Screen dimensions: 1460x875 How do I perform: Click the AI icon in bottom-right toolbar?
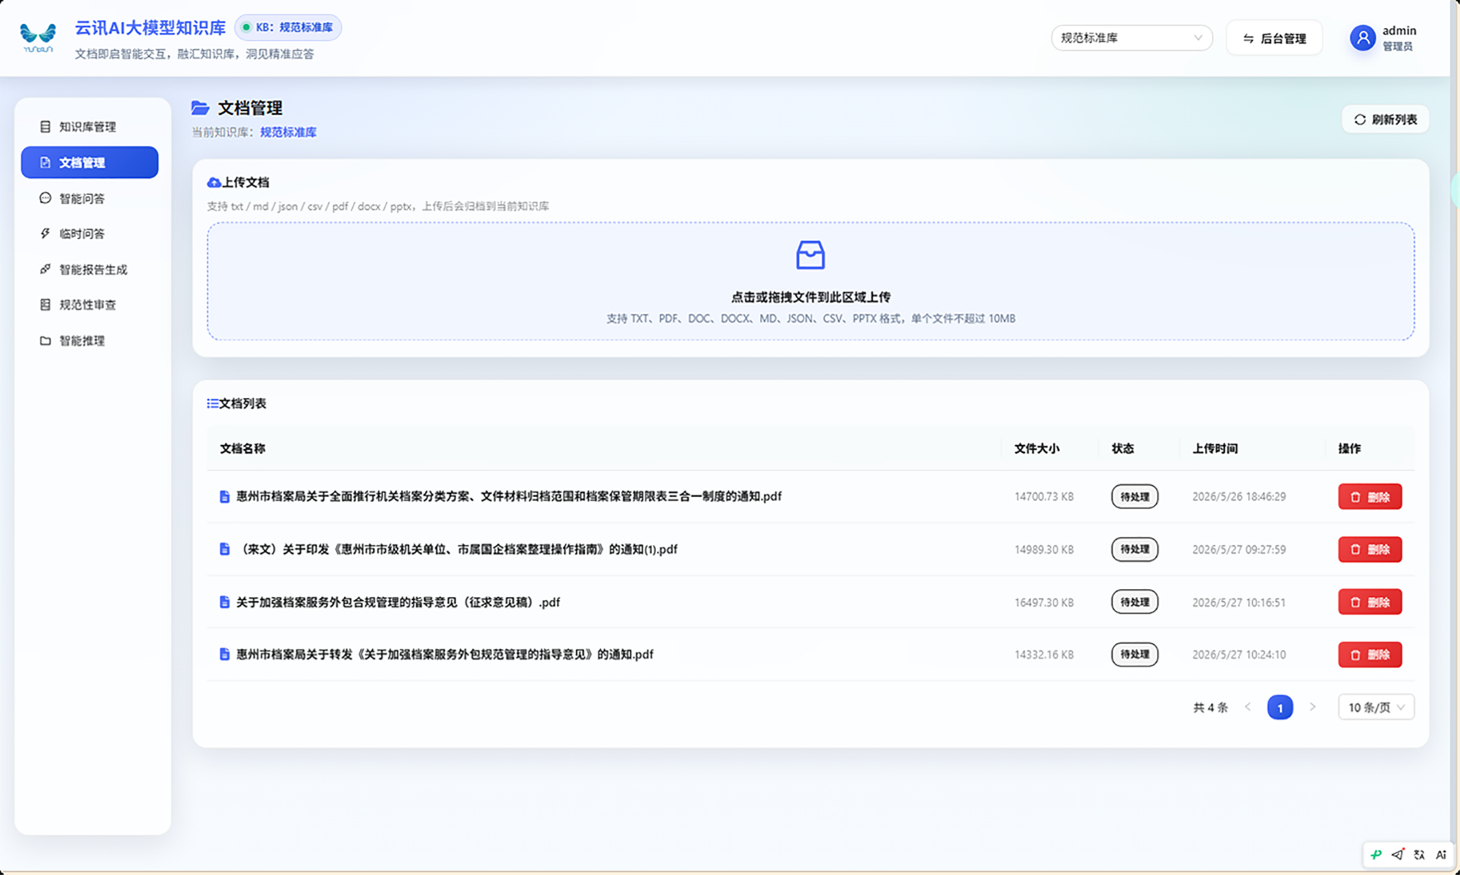1441,855
